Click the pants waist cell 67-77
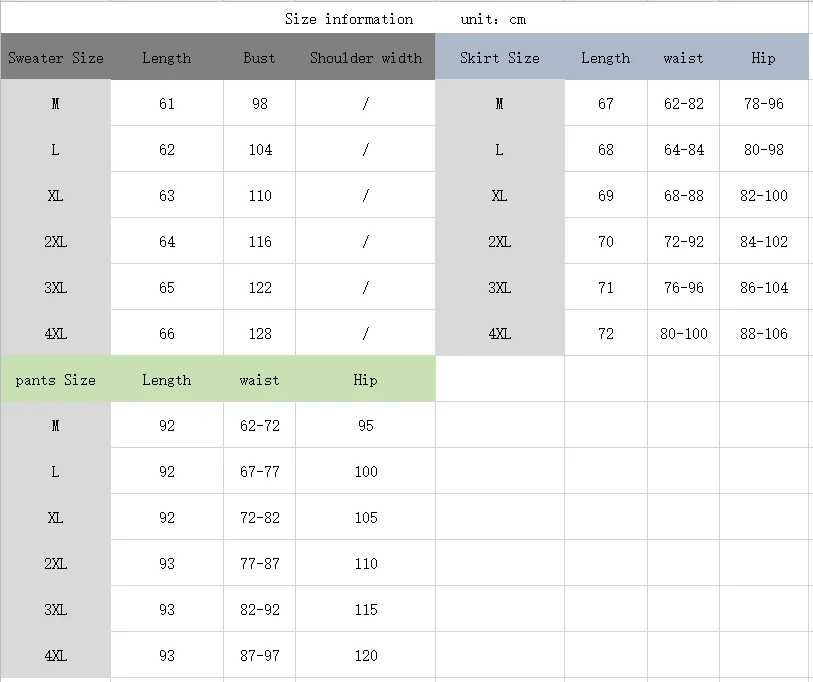The image size is (813, 682). (x=259, y=471)
